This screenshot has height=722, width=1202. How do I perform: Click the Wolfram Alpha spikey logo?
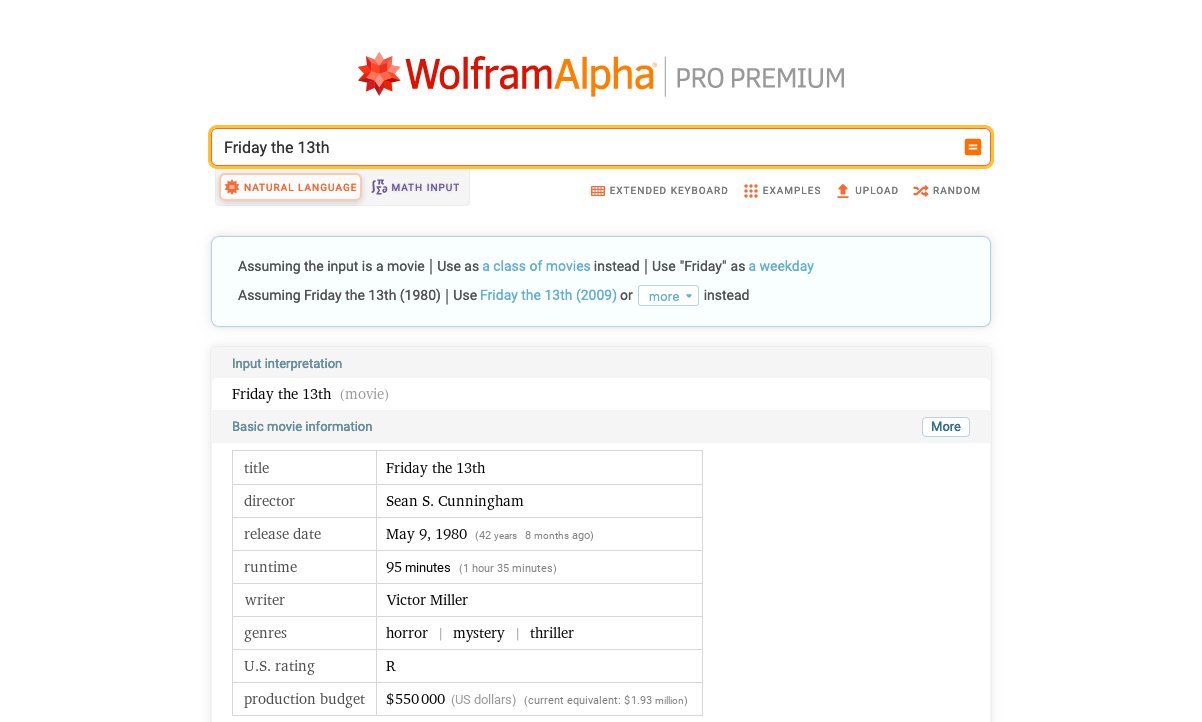pos(378,73)
